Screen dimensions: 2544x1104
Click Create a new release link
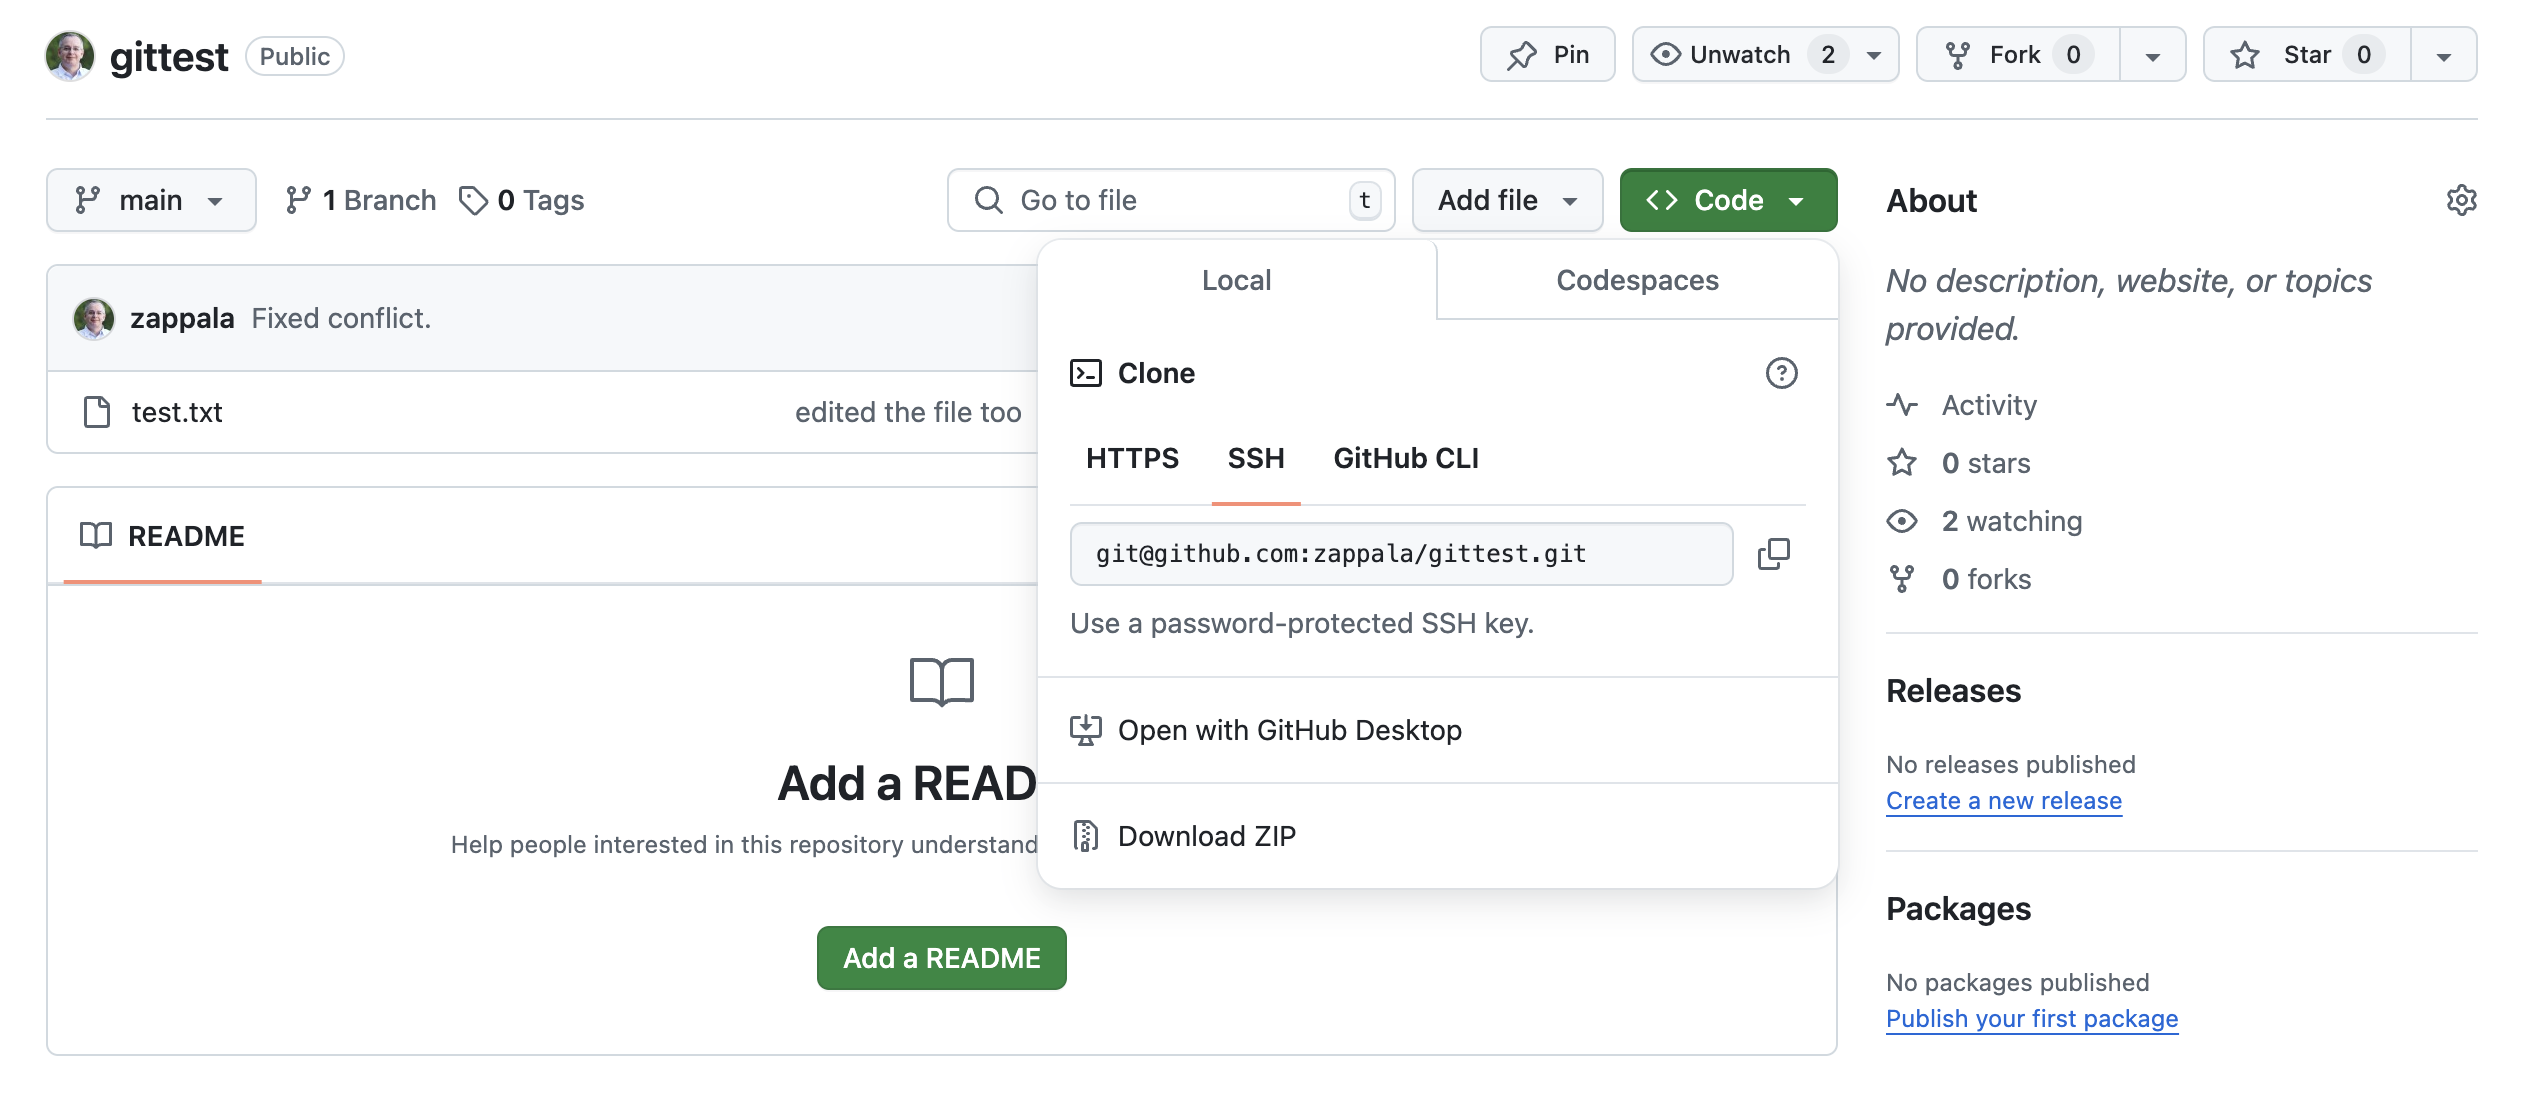[2005, 797]
